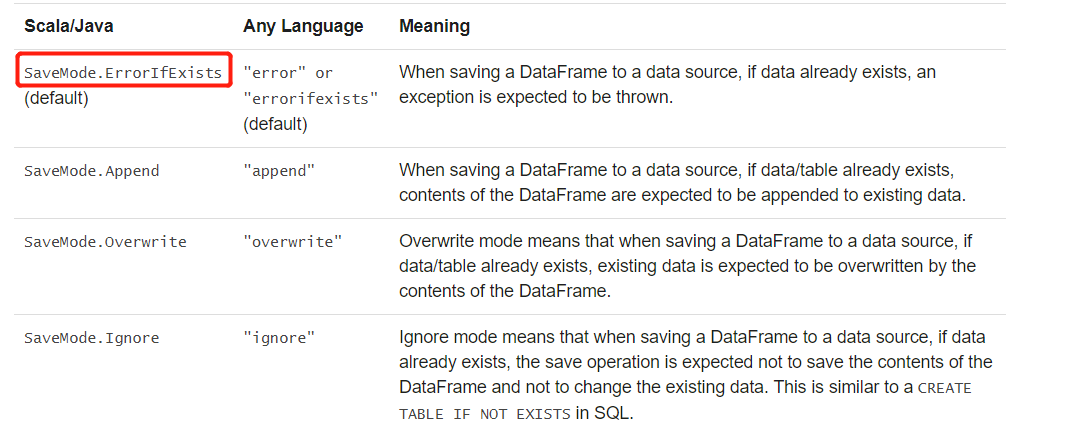
Task: Click the "Scala/Java" column header
Action: (69, 27)
